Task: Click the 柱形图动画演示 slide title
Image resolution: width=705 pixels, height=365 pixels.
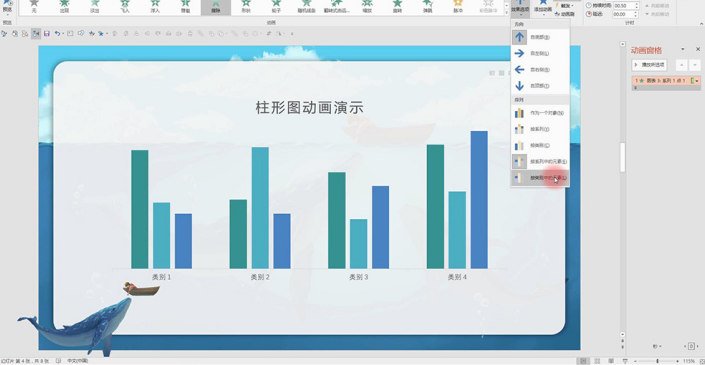Action: pos(309,107)
